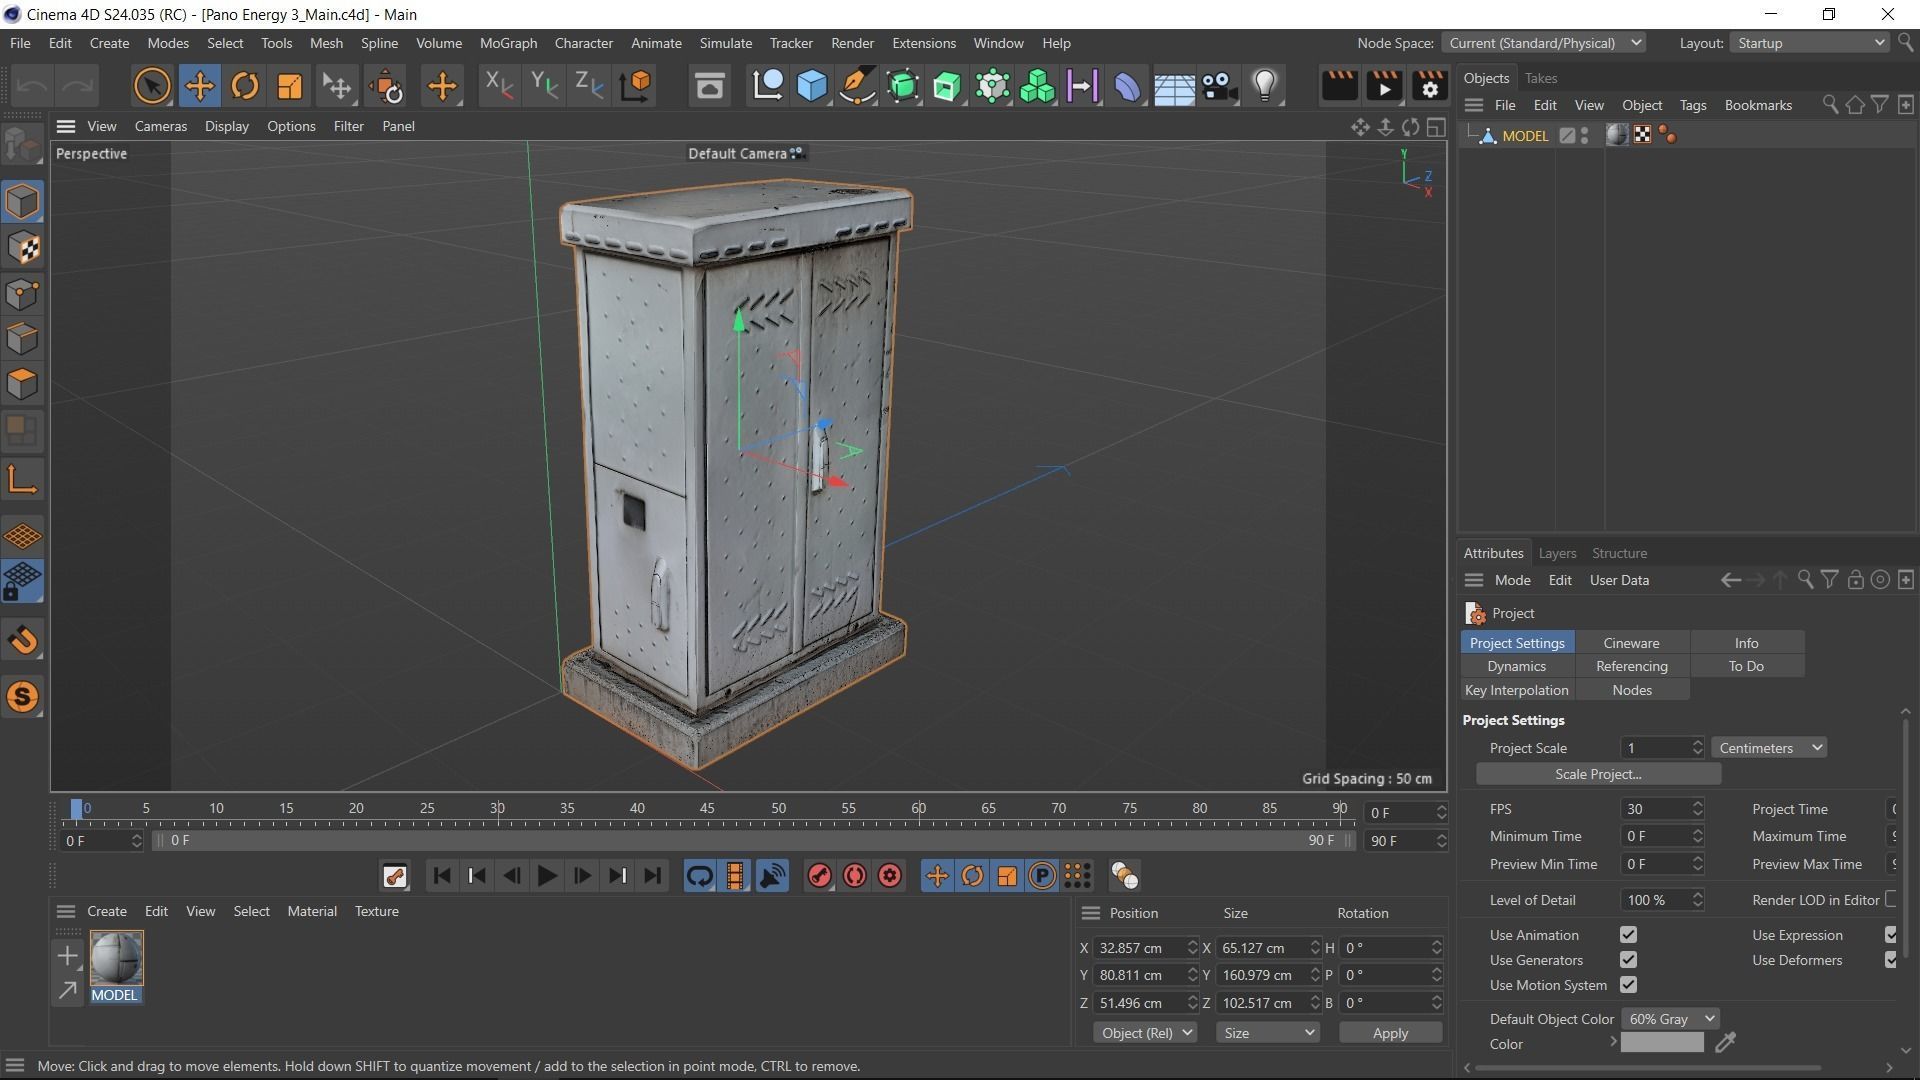The image size is (1920, 1080).
Task: Go to end of animation
Action: coord(653,877)
